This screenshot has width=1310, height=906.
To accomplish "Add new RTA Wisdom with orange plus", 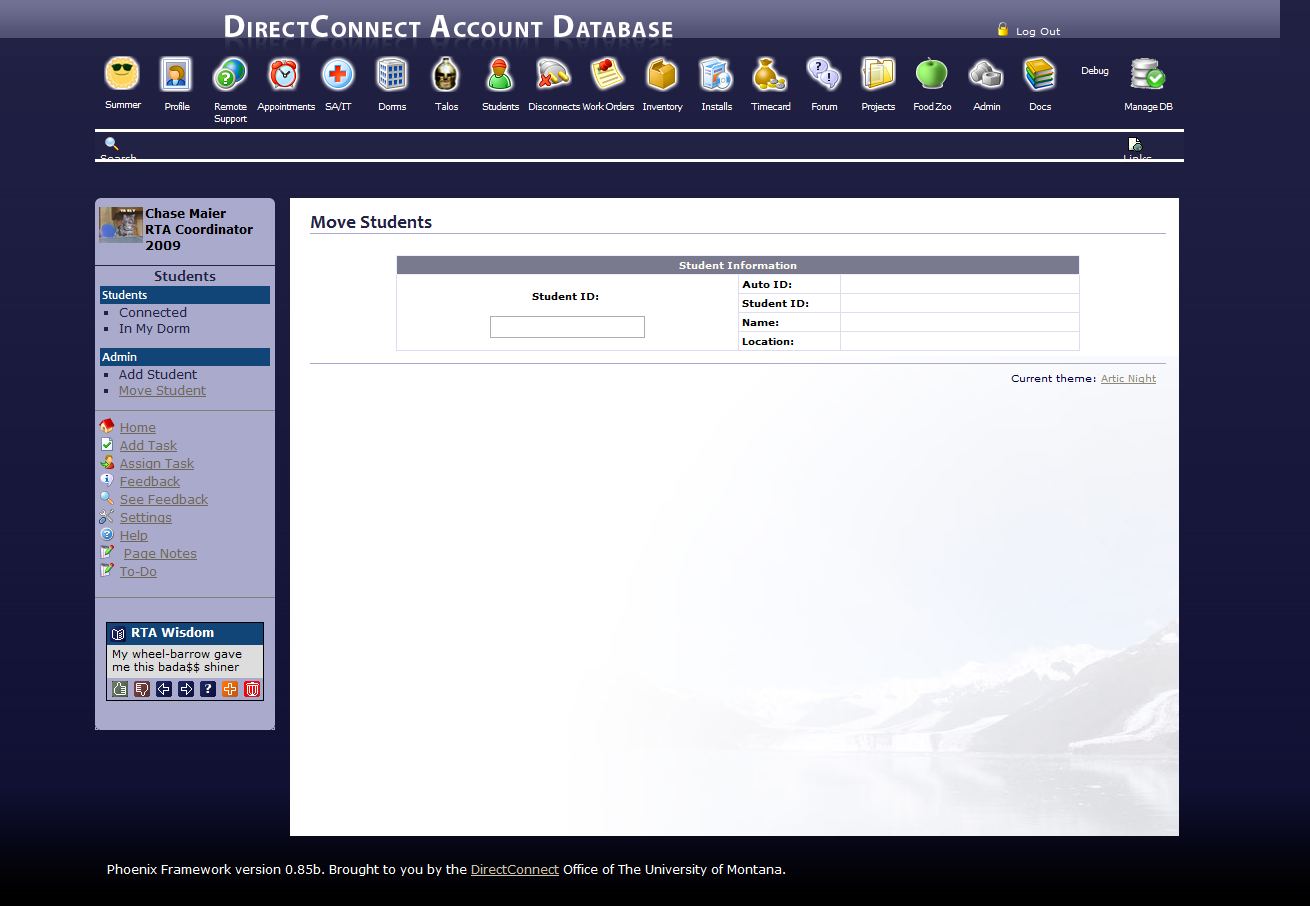I will [x=230, y=689].
